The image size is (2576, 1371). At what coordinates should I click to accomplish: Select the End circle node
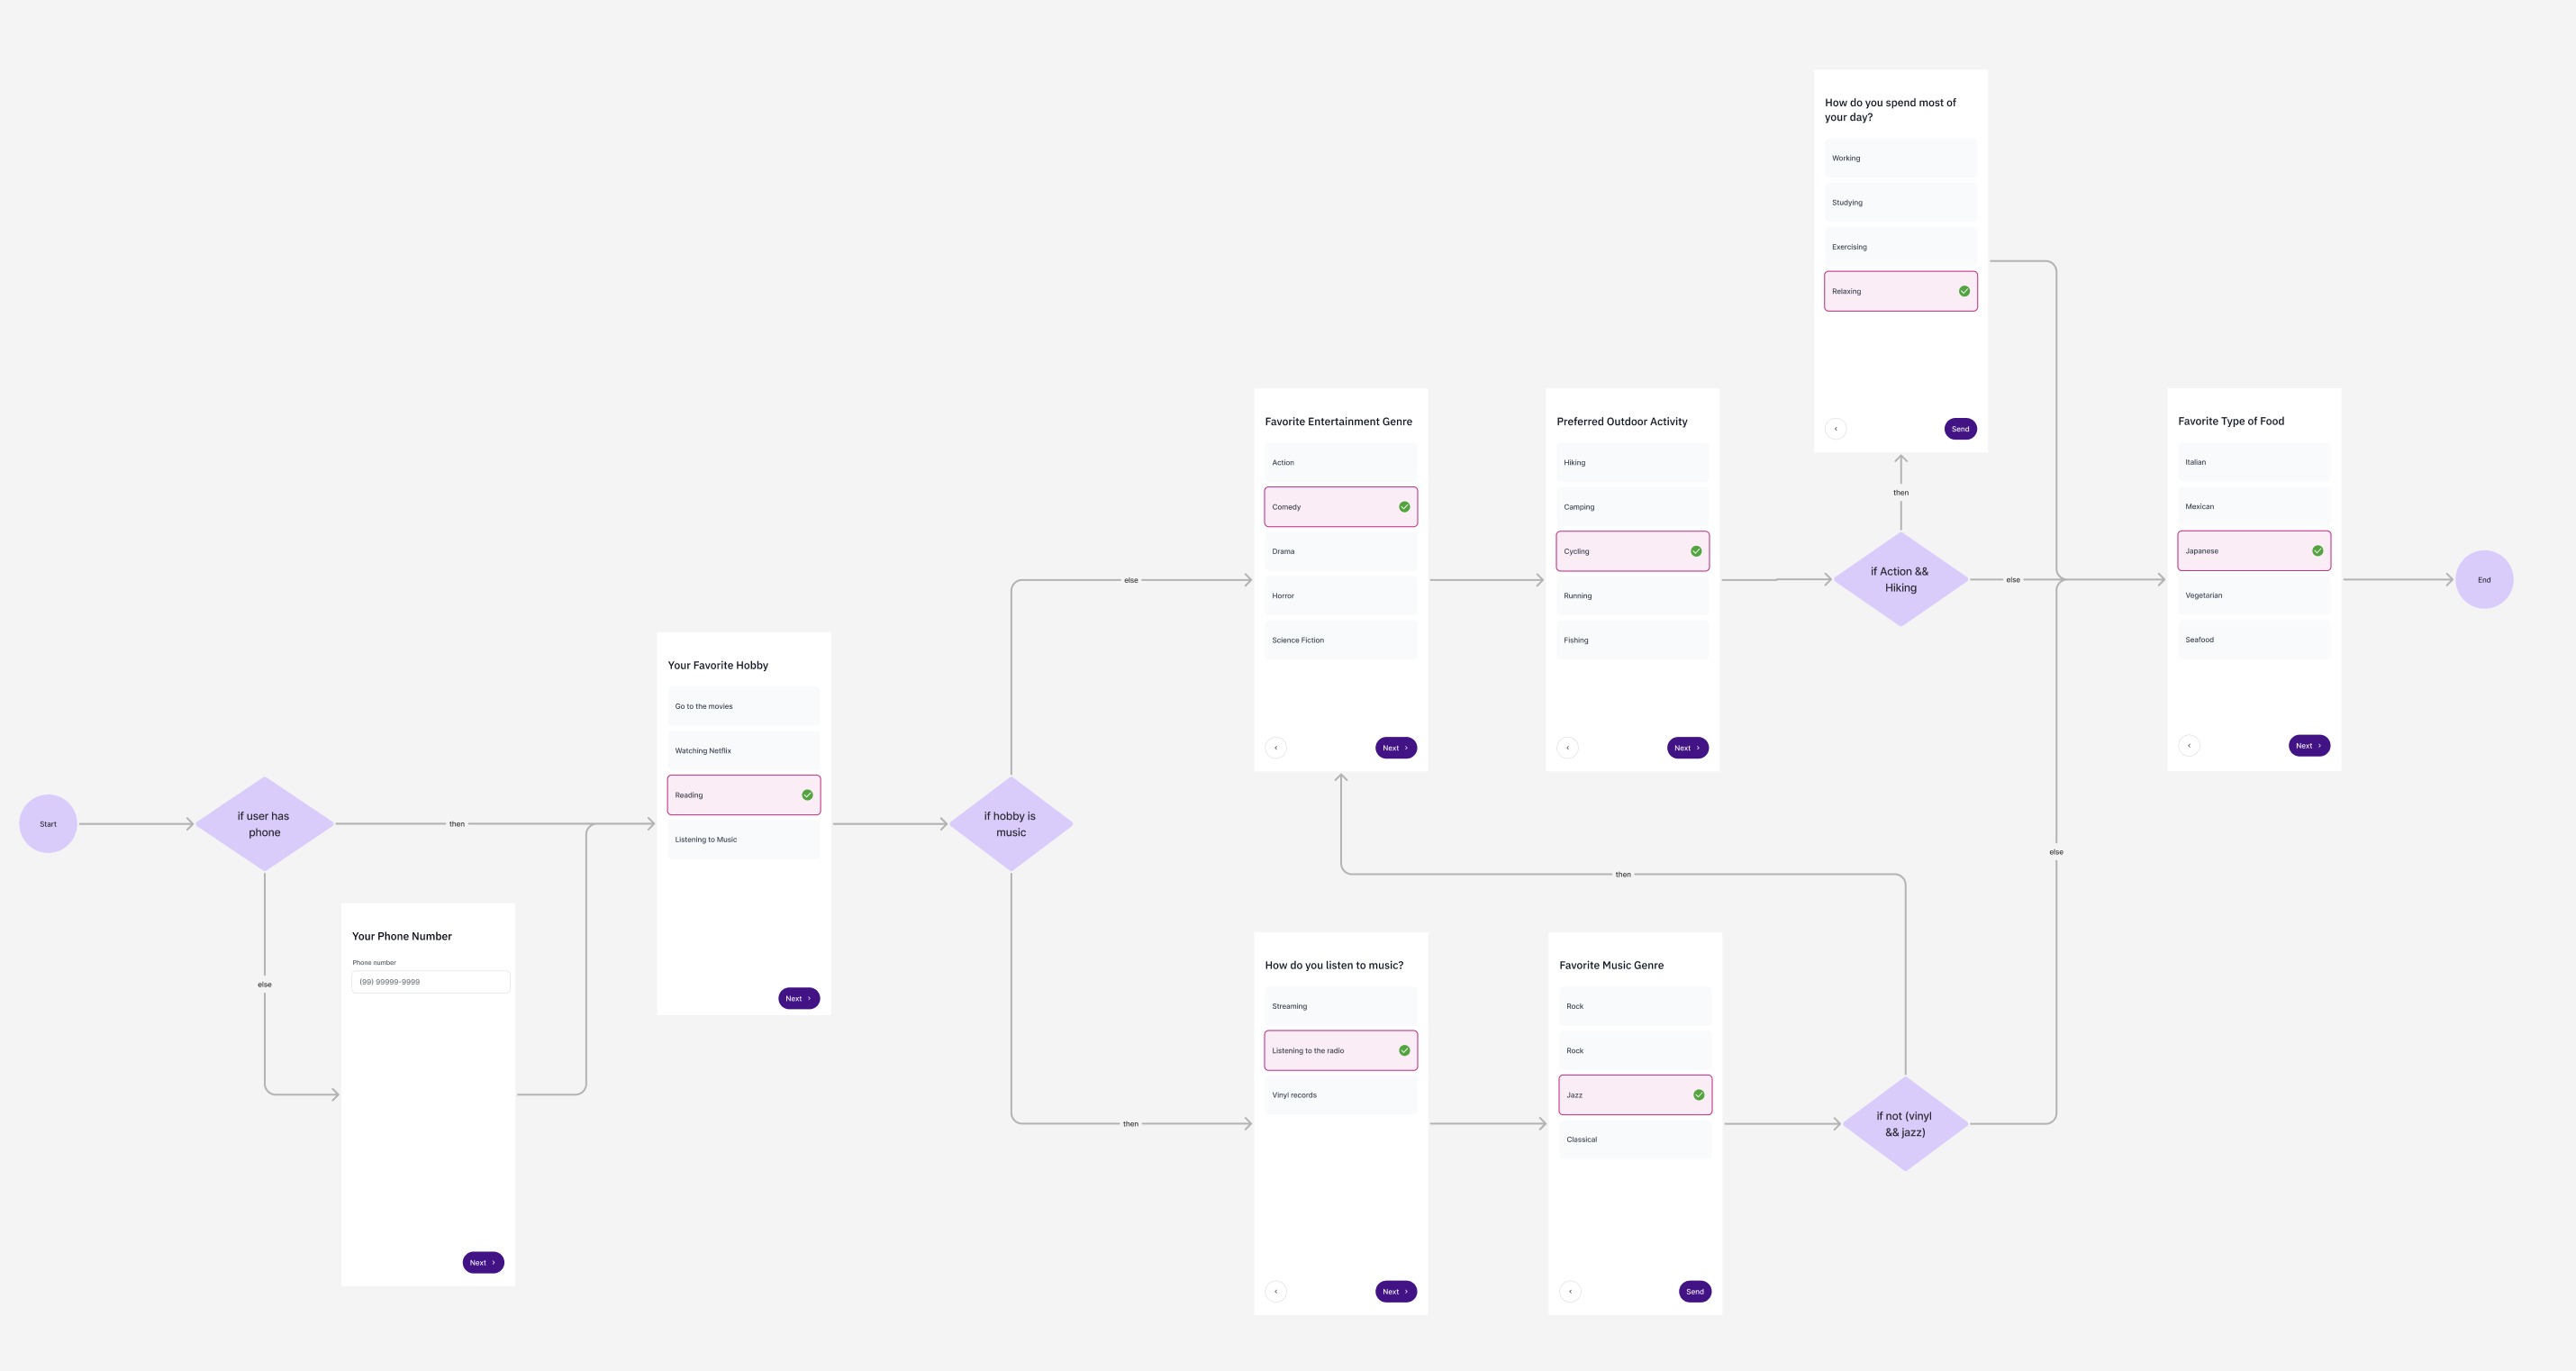(x=2484, y=580)
